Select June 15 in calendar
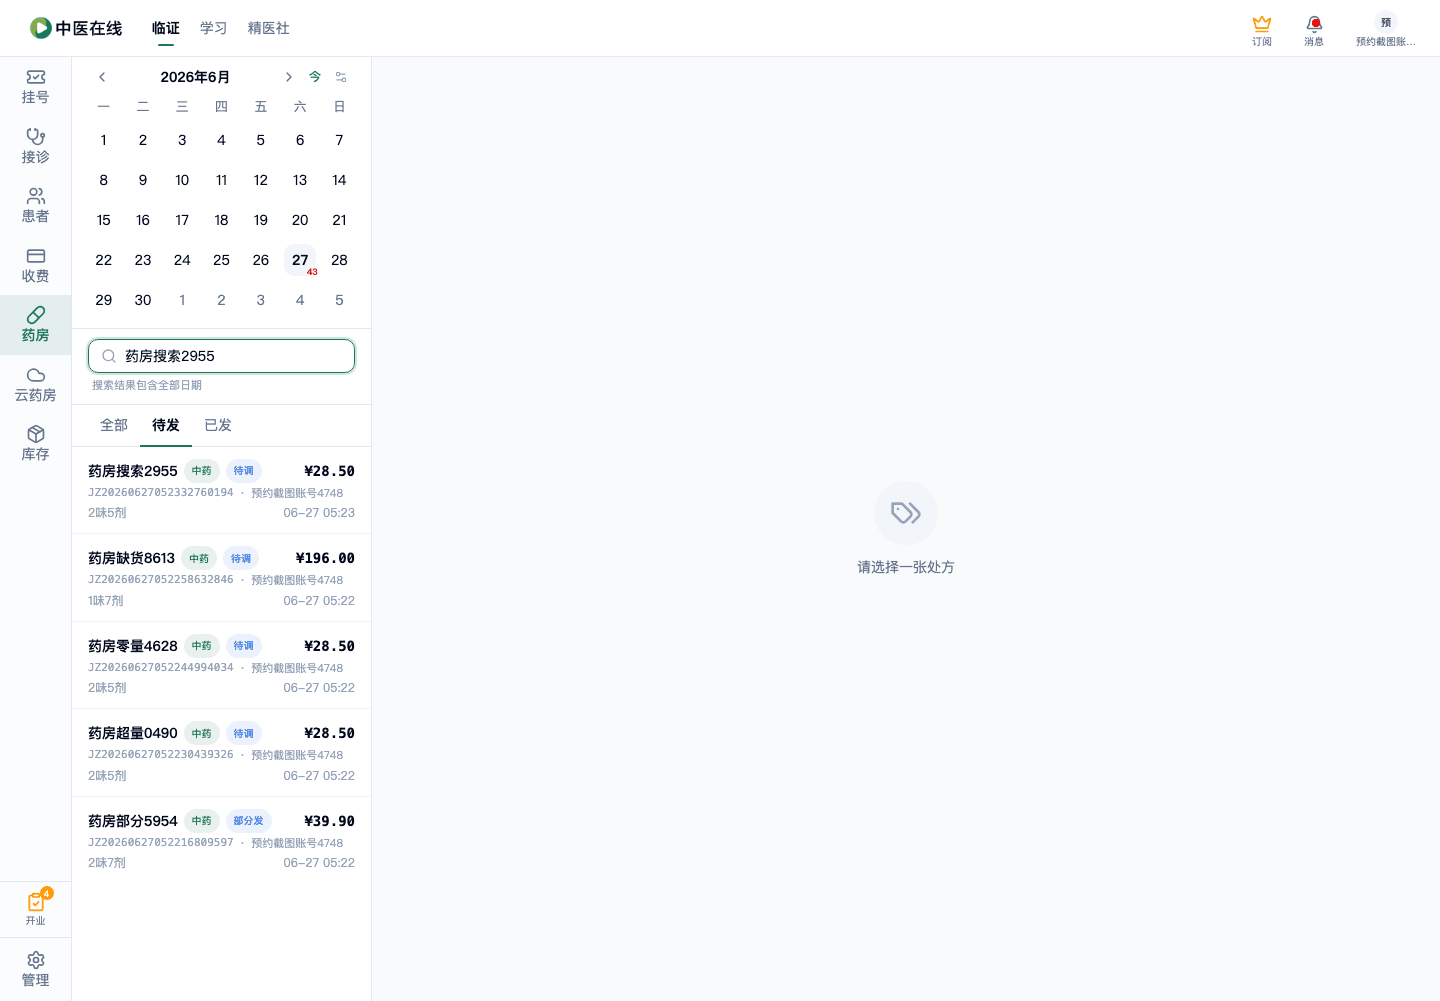 104,220
